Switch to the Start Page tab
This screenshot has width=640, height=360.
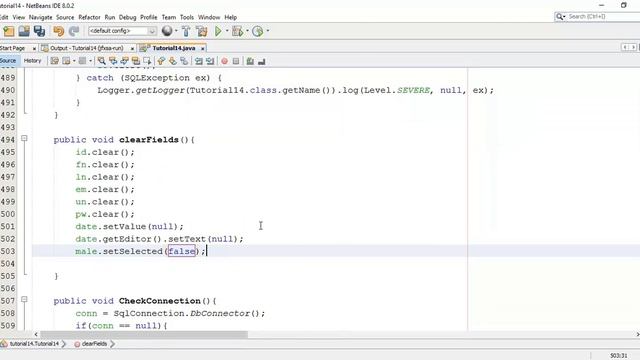point(13,48)
